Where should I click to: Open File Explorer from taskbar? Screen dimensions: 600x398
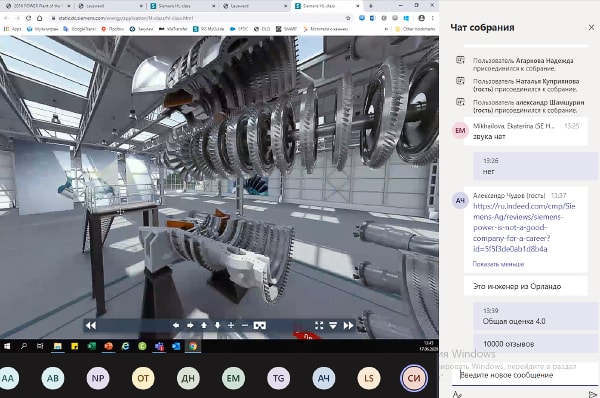pos(57,346)
